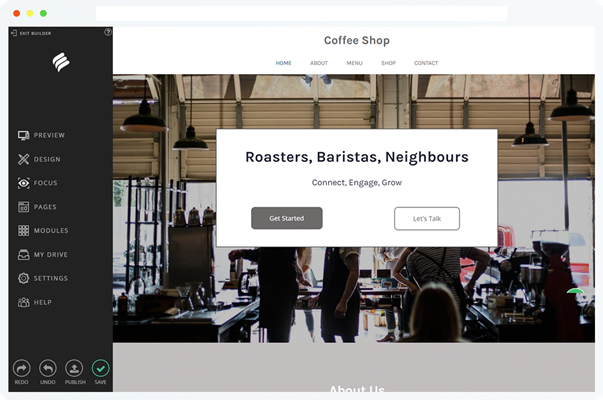Image resolution: width=603 pixels, height=400 pixels.
Task: Click the Let's Talk button
Action: coord(427,218)
